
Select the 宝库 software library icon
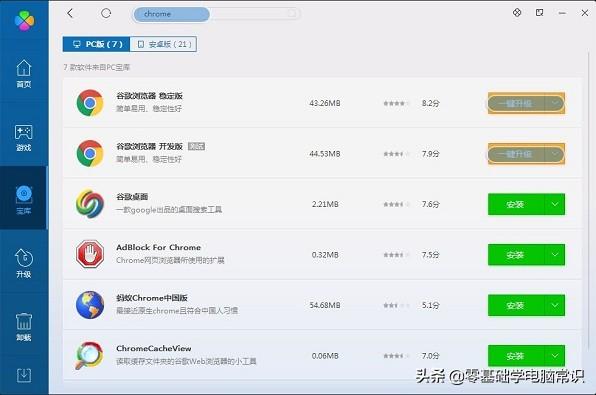(24, 200)
